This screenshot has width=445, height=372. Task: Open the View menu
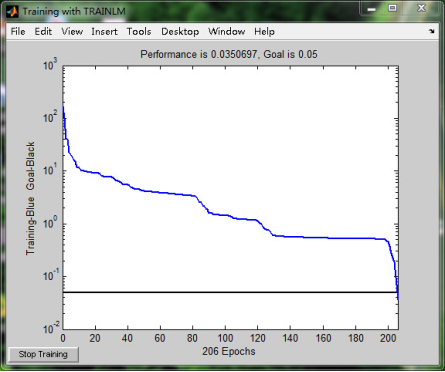72,32
